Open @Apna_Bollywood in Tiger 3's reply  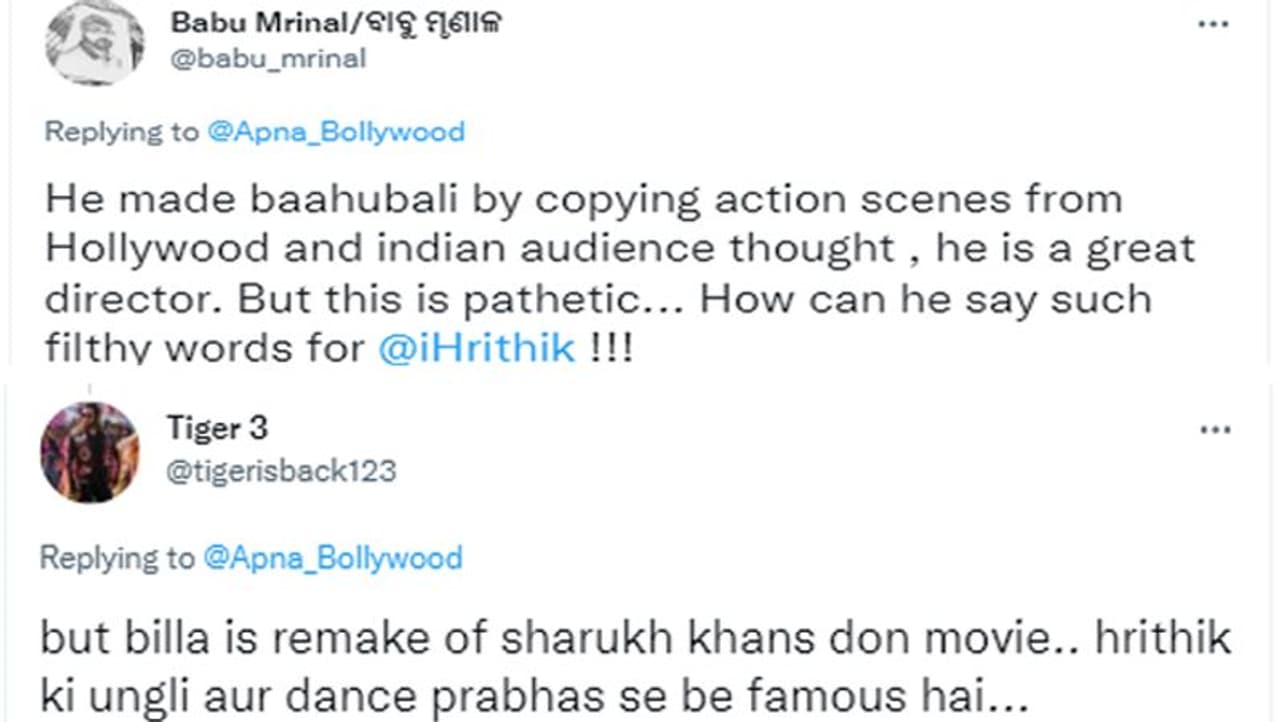pyautogui.click(x=332, y=558)
